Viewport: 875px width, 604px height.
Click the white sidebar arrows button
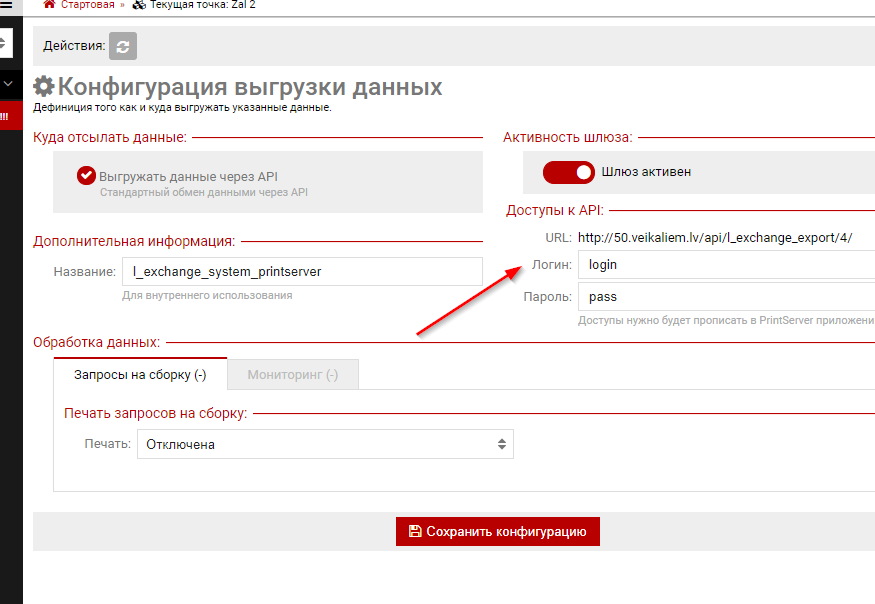pyautogui.click(x=5, y=43)
